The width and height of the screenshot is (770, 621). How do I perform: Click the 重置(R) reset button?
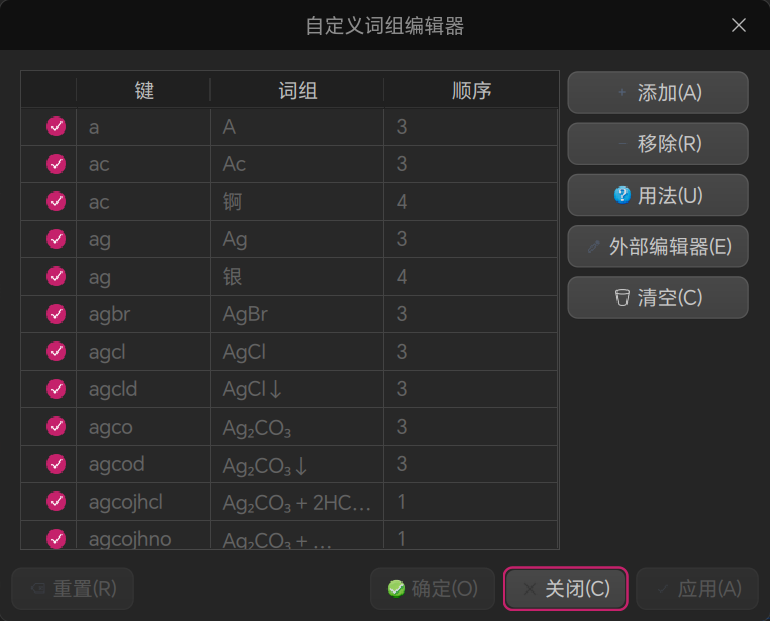click(x=72, y=589)
